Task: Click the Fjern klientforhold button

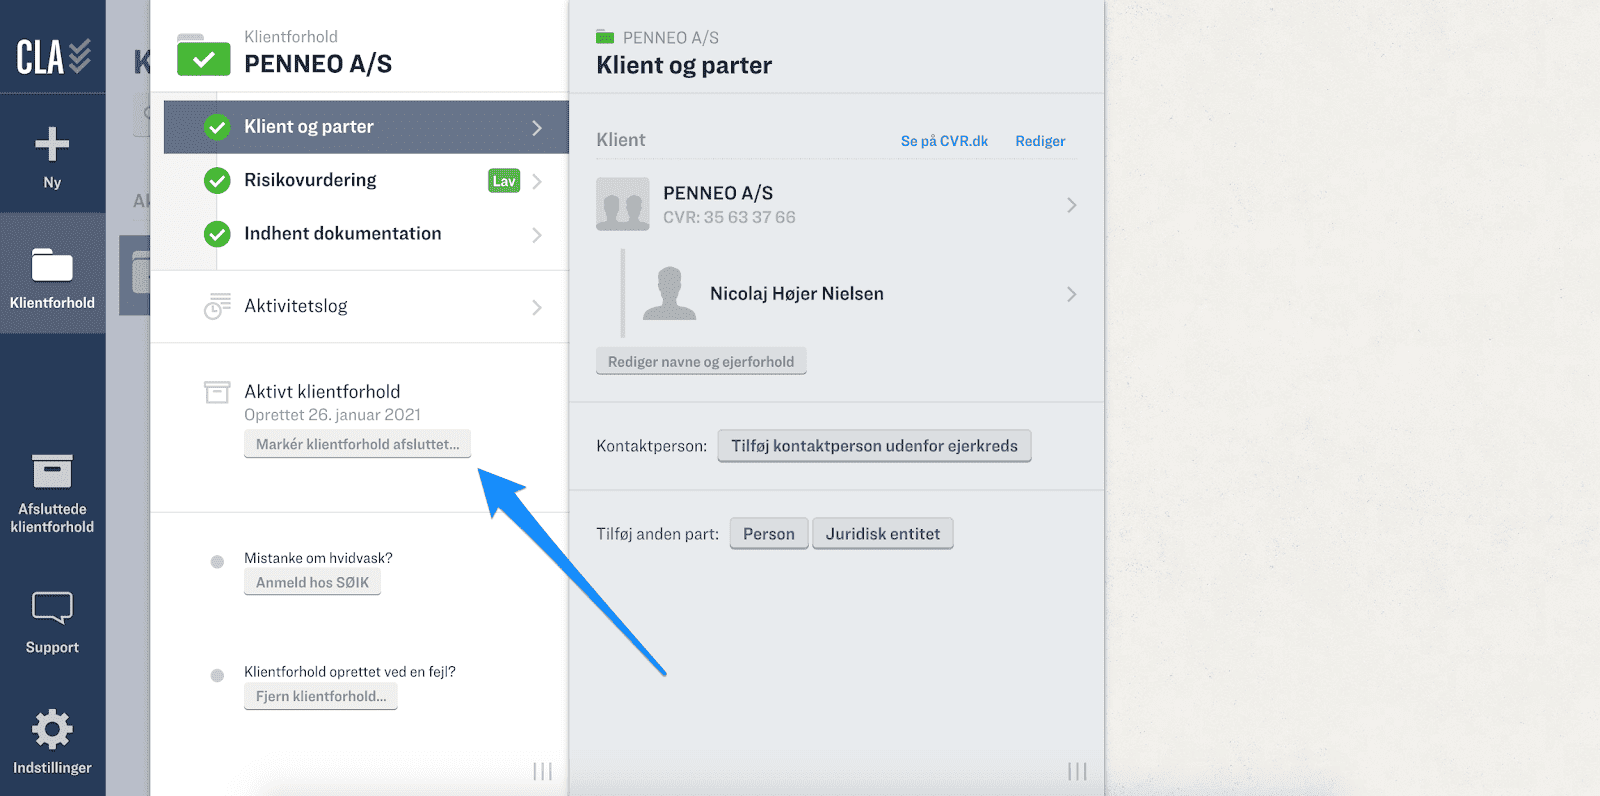Action: coord(320,696)
